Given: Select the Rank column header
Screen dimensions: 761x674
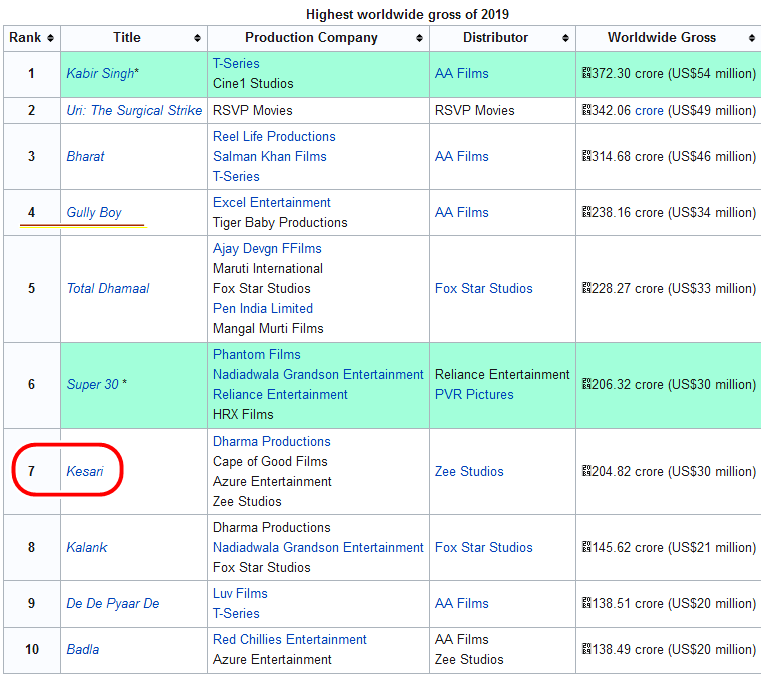Looking at the screenshot, I should (x=32, y=38).
